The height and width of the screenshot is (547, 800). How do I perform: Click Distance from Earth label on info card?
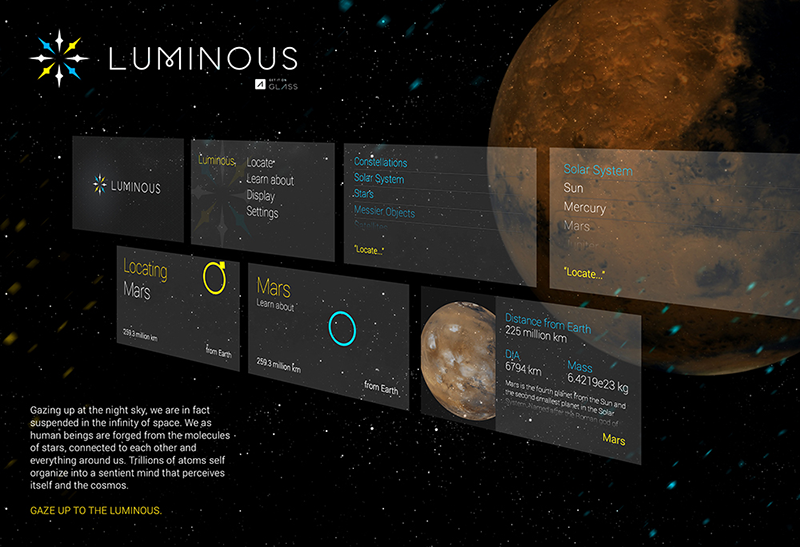[x=548, y=324]
